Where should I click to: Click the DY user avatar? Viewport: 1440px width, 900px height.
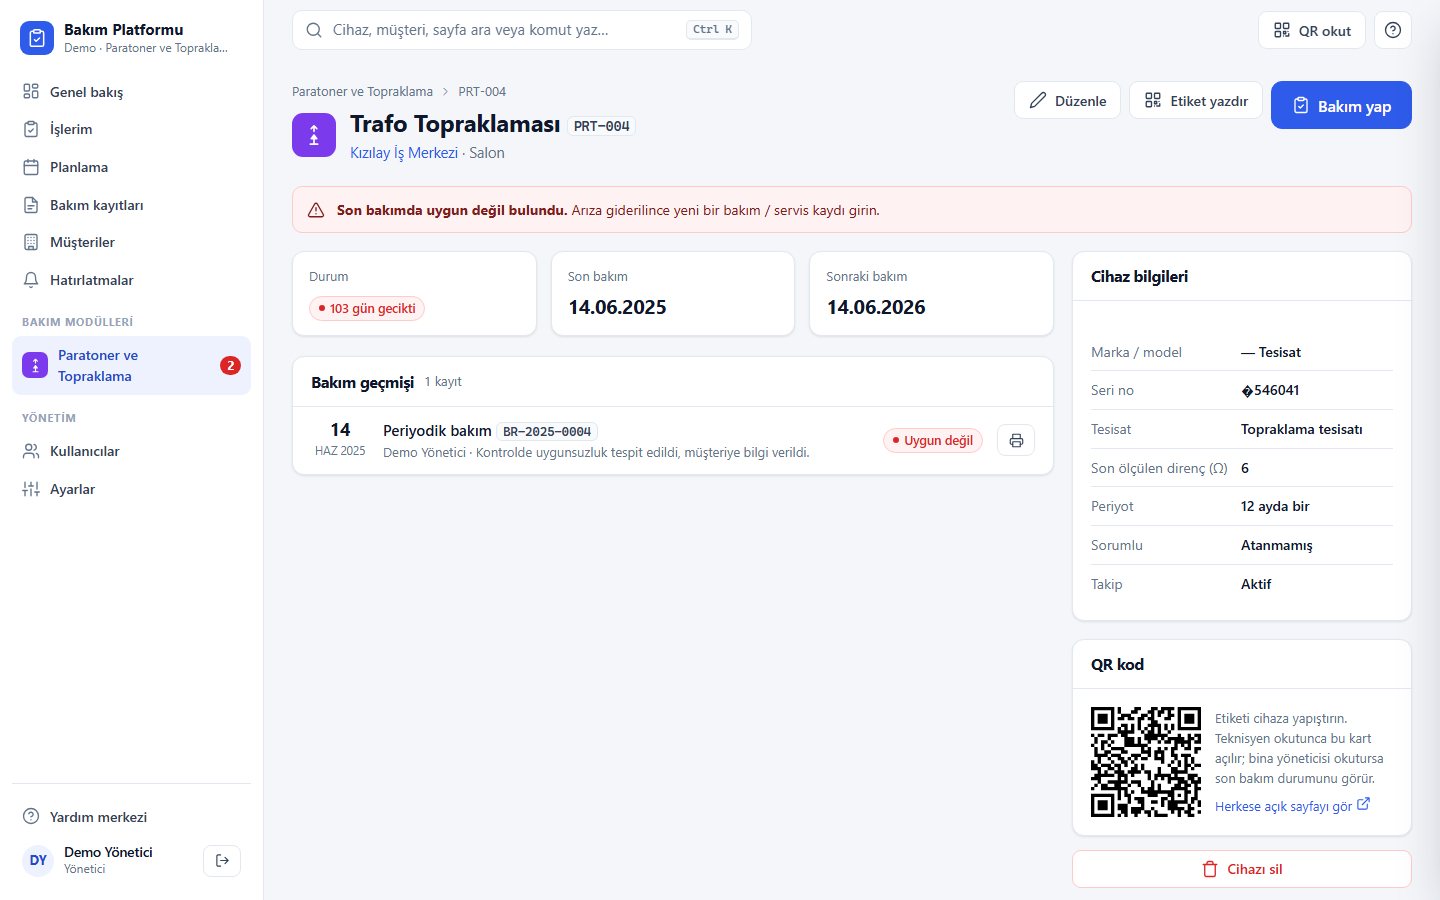pos(38,860)
